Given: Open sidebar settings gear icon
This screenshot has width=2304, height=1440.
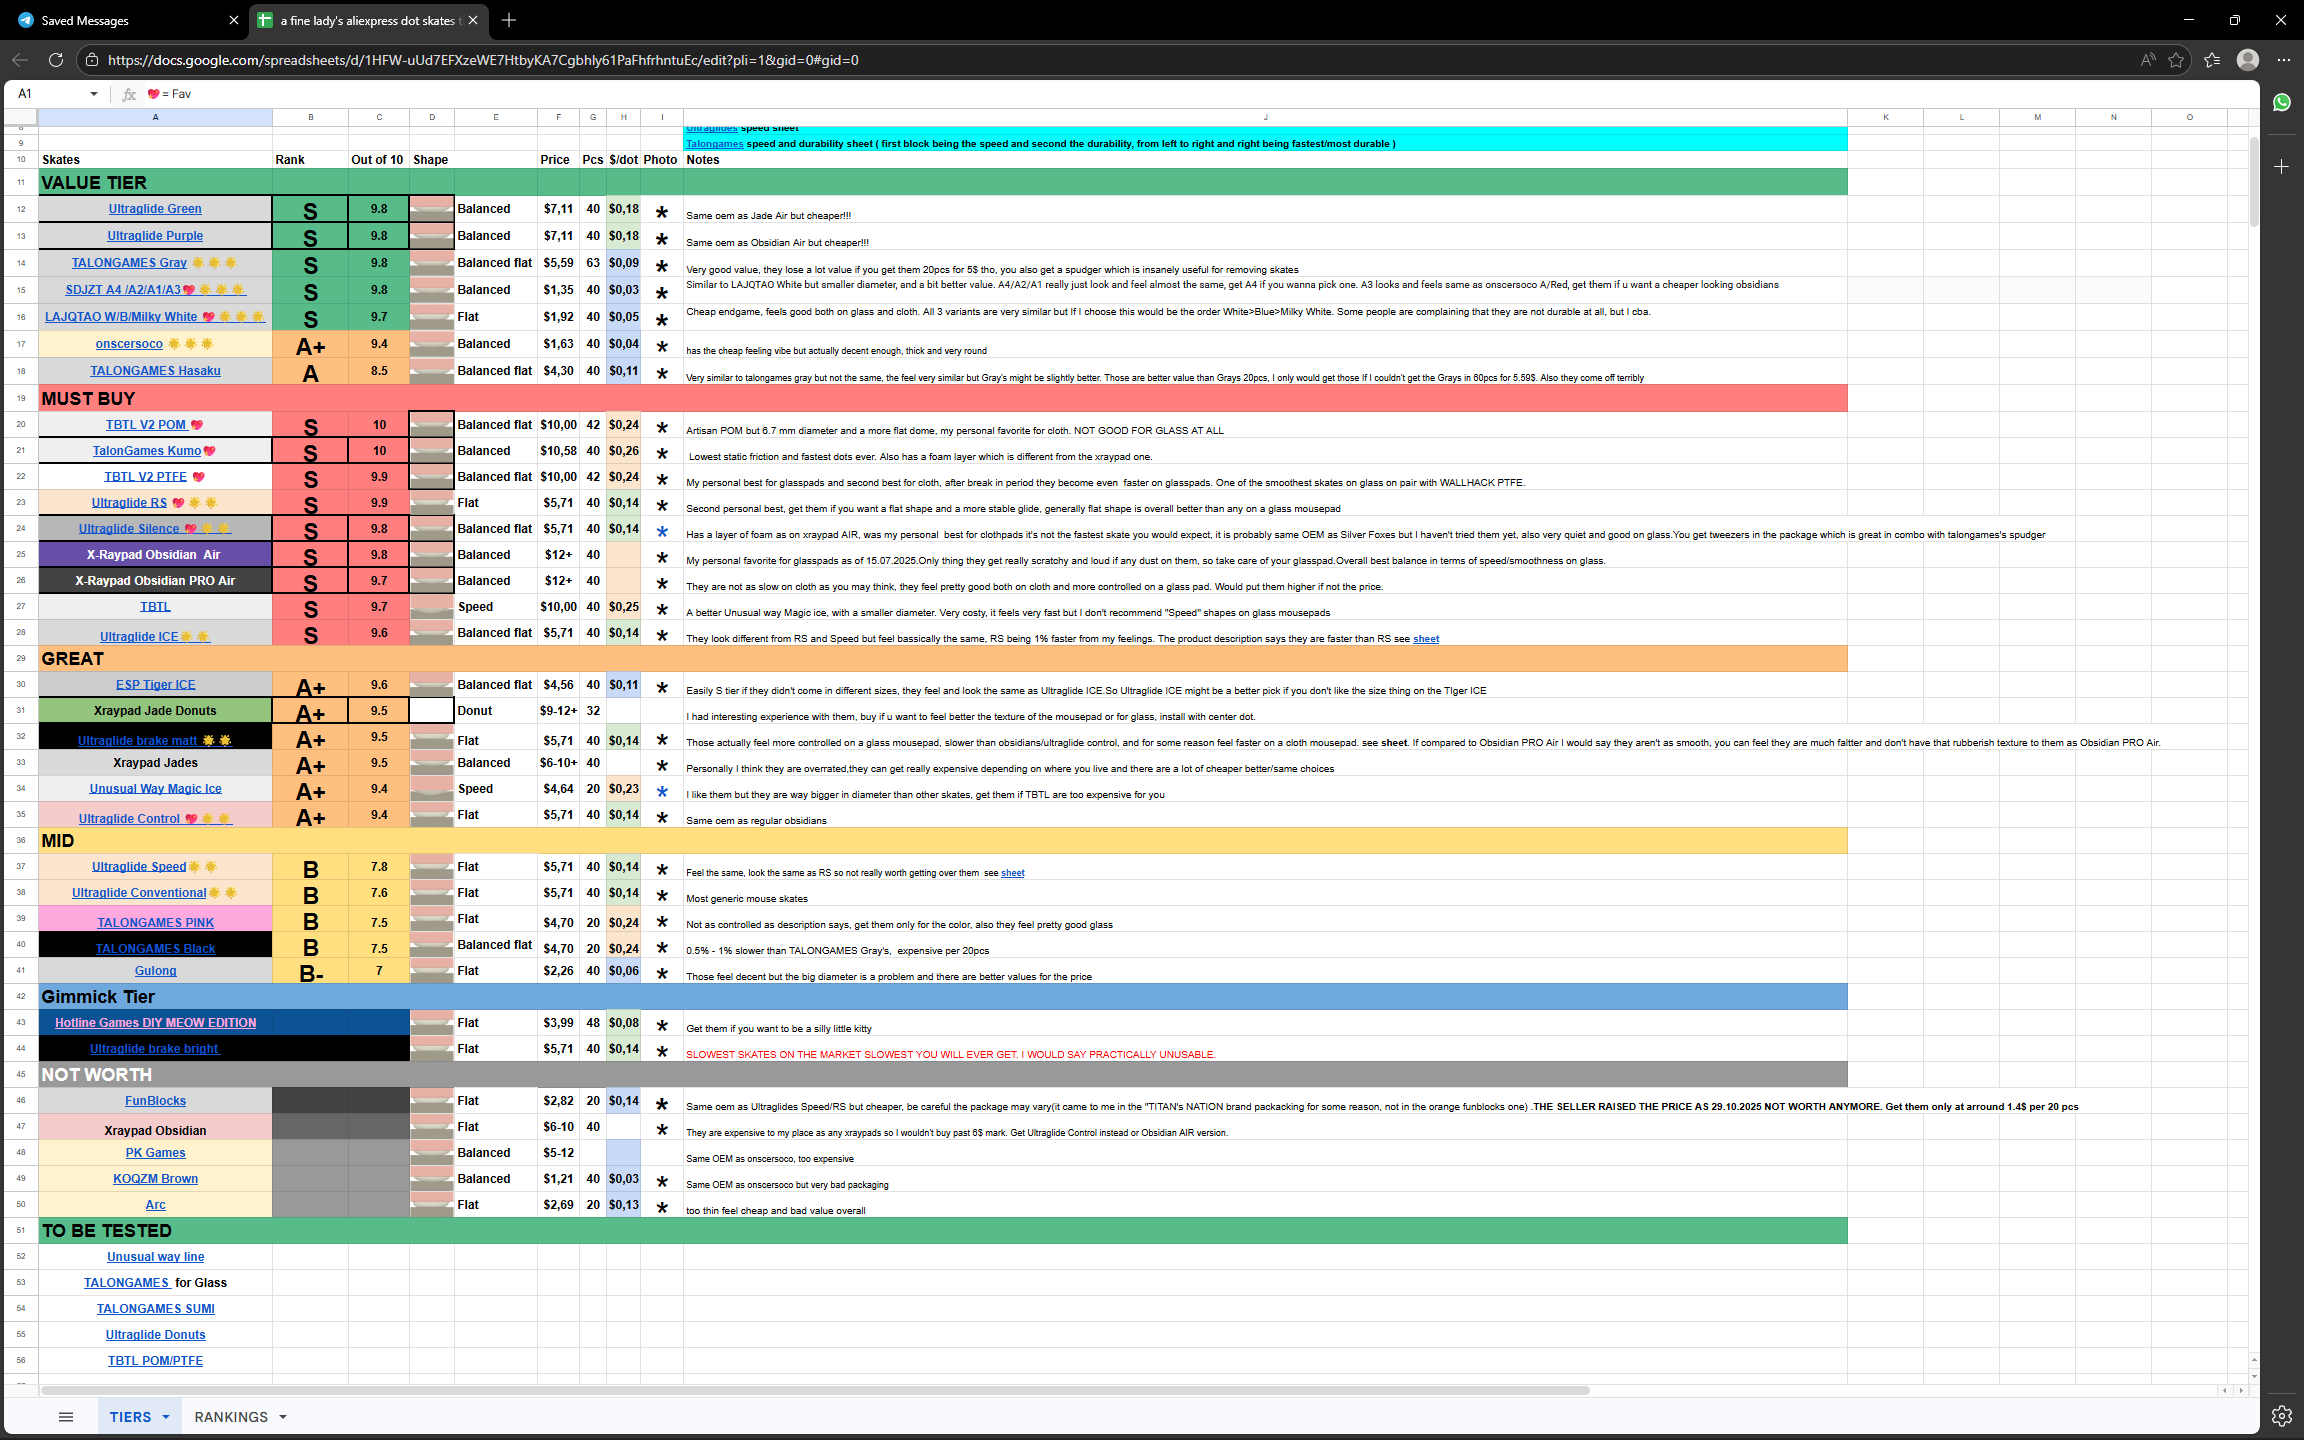Looking at the screenshot, I should pos(2281,1415).
